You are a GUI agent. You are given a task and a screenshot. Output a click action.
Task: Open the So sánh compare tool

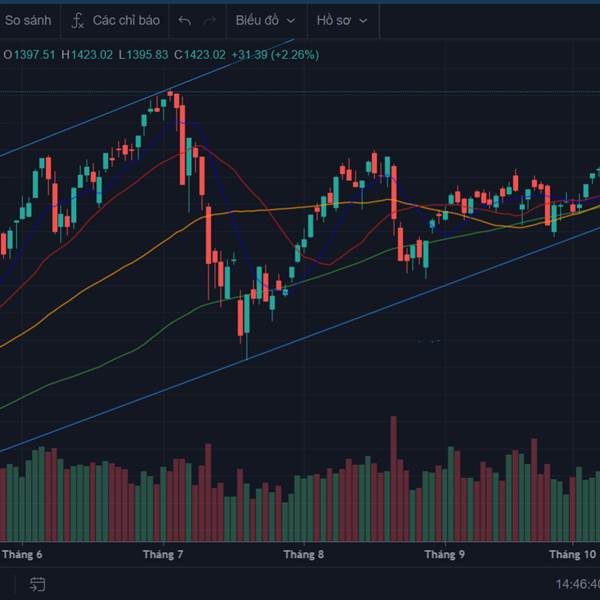tap(28, 20)
